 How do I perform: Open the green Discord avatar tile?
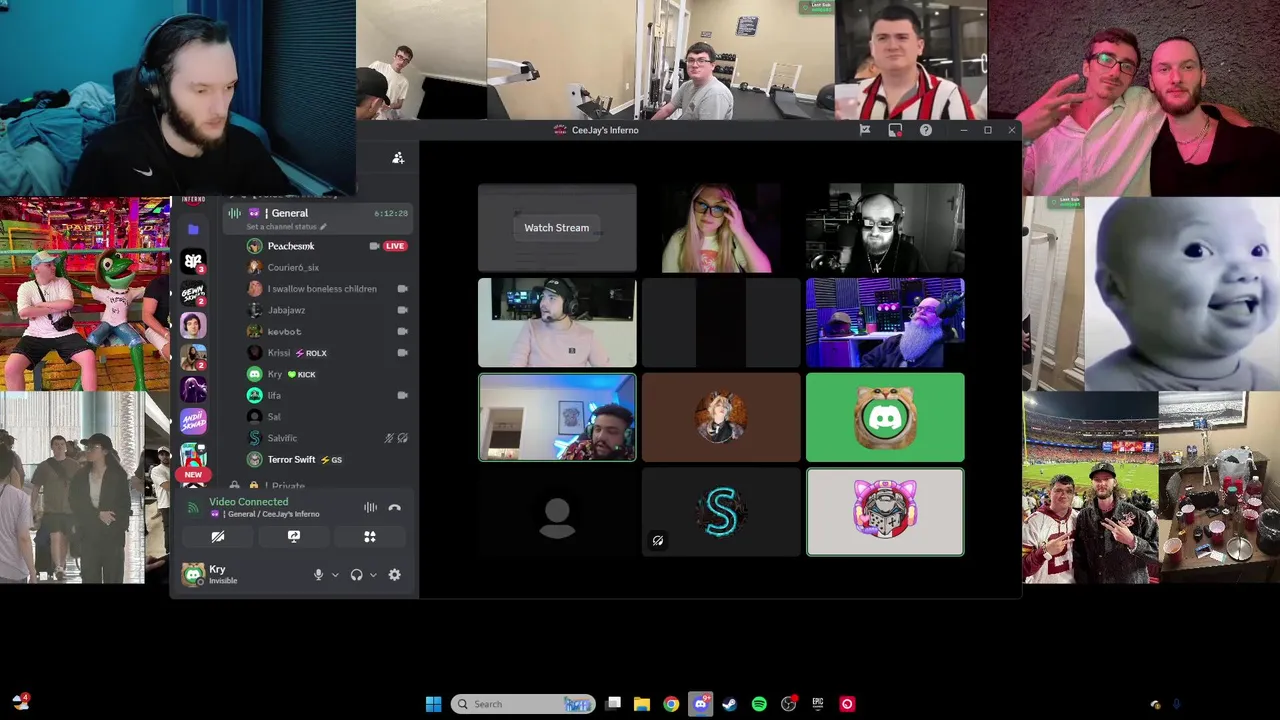coord(885,417)
